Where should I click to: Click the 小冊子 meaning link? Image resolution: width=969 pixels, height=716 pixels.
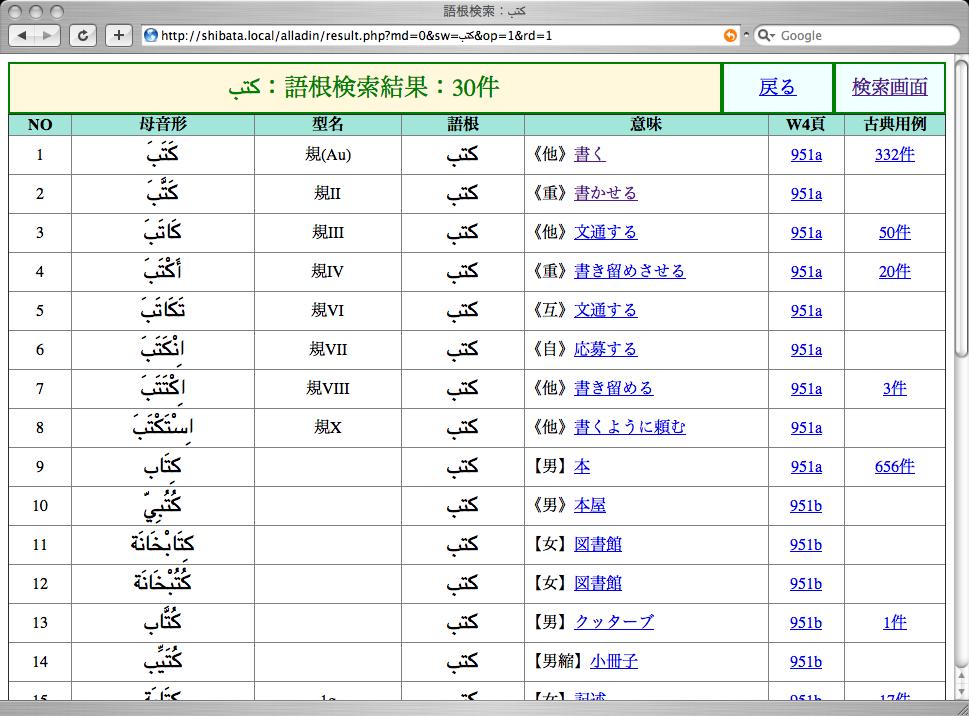pos(613,661)
